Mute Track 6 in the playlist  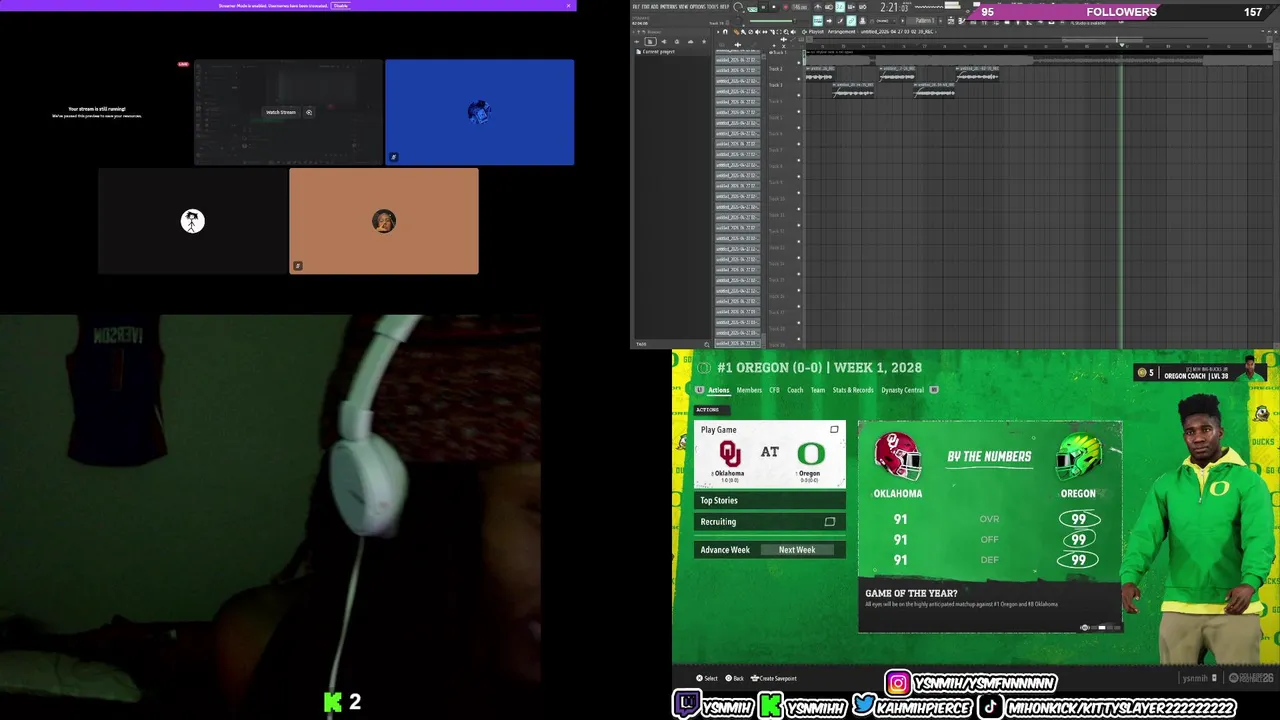(799, 144)
